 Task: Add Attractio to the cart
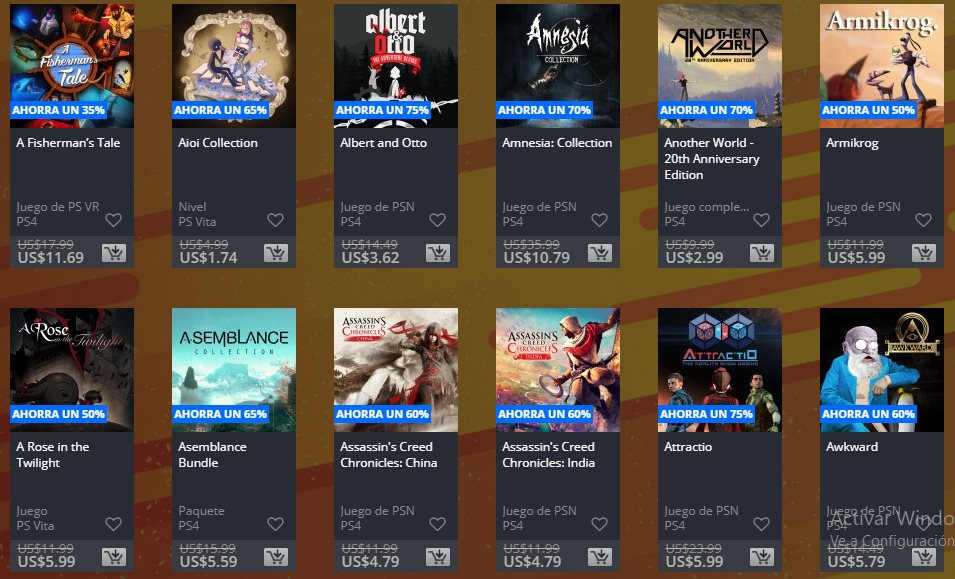[x=762, y=556]
